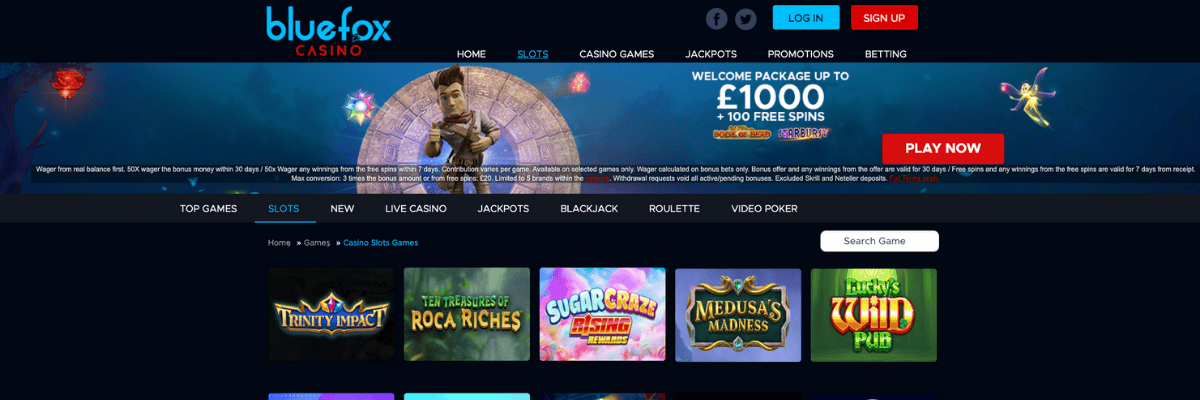Open Medusa's Madness game tile
Viewport: 1200px width, 400px height.
pos(738,315)
